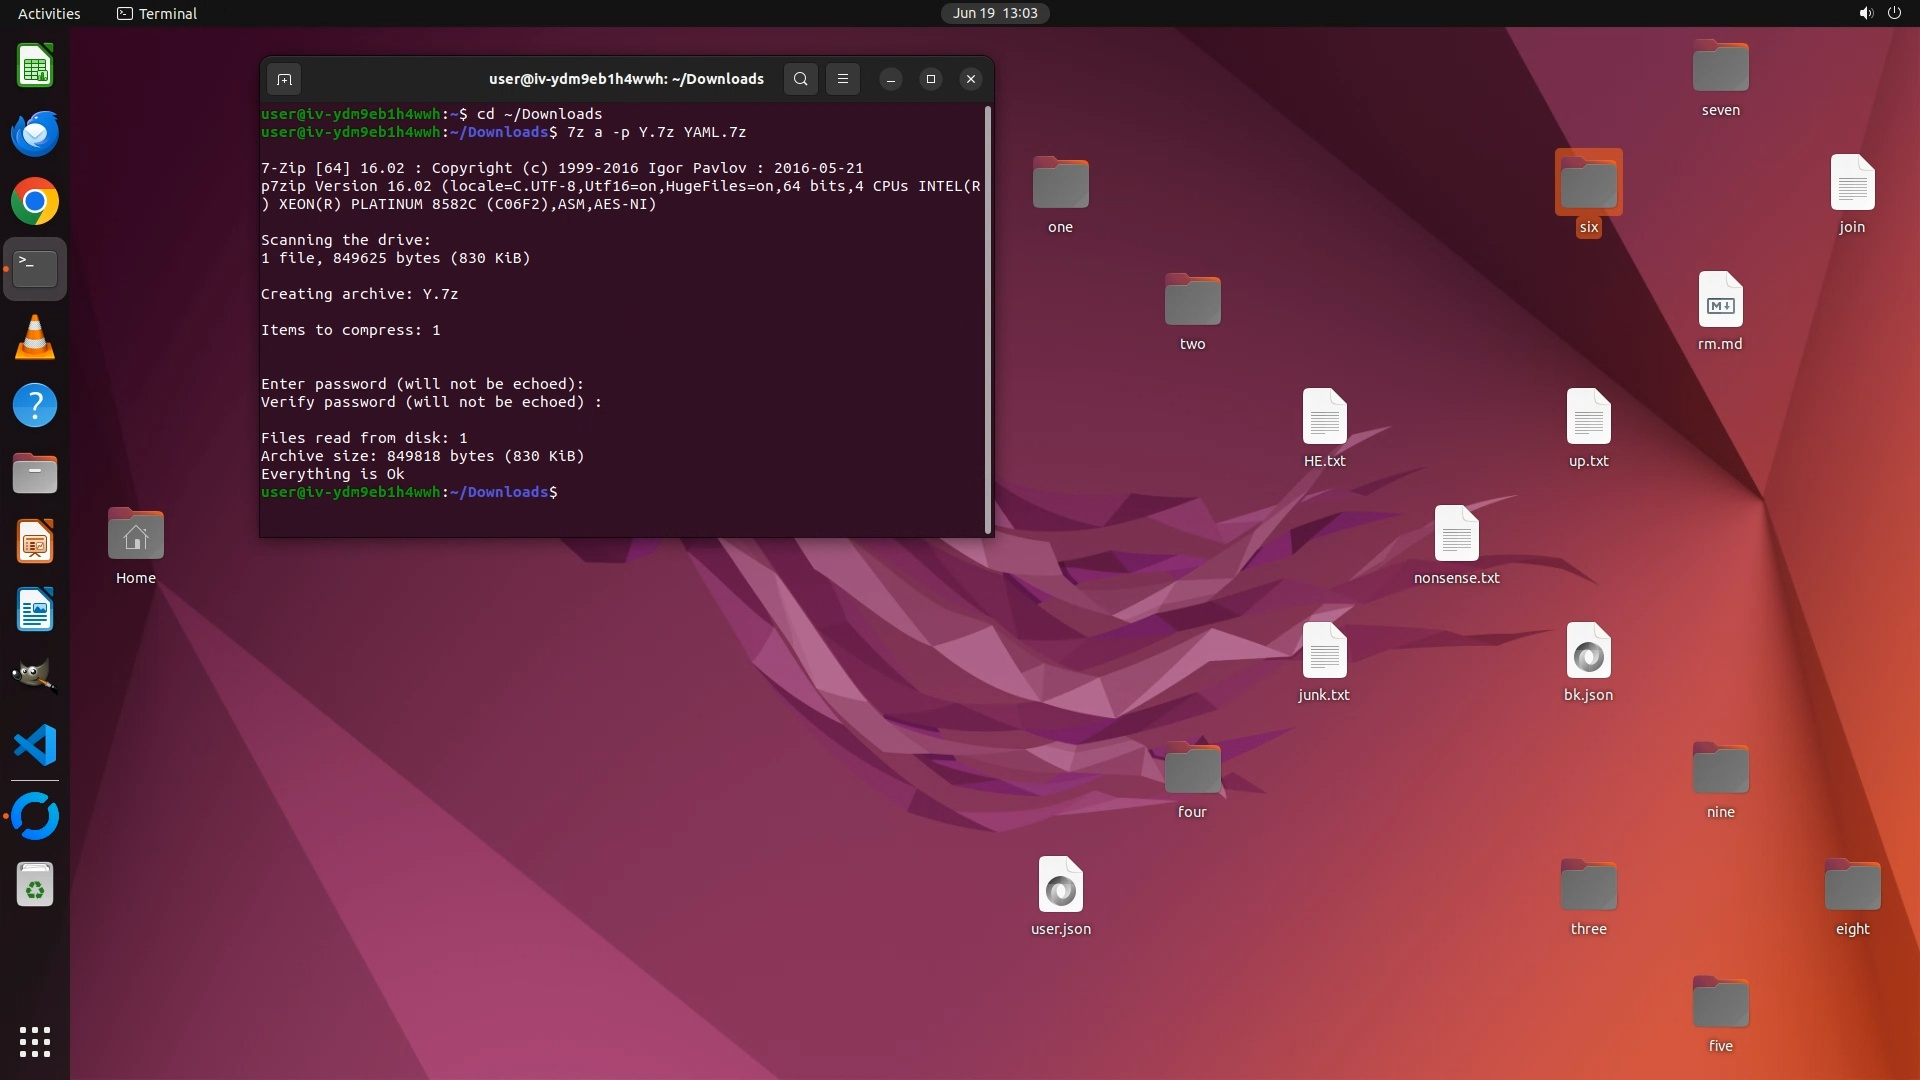Image resolution: width=1920 pixels, height=1080 pixels.
Task: Select the nonsense.txt desktop file
Action: tap(1456, 534)
